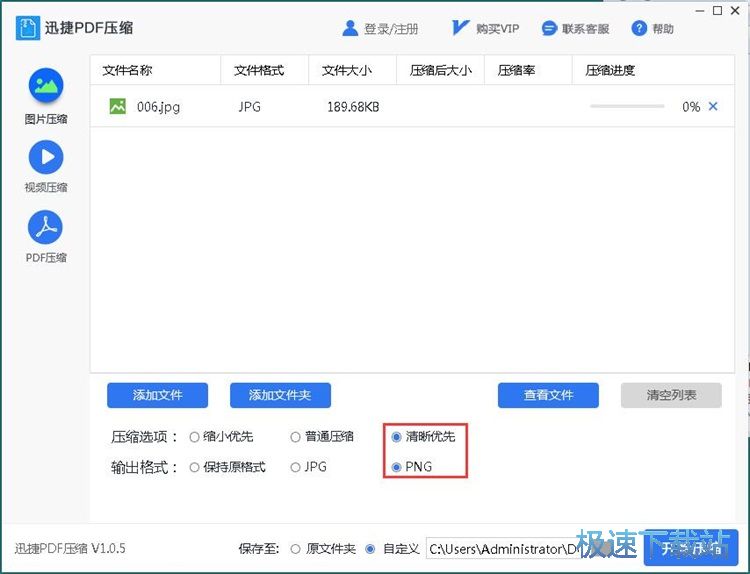Click the 0% progress value
Screen dimensions: 750x574
(691, 107)
